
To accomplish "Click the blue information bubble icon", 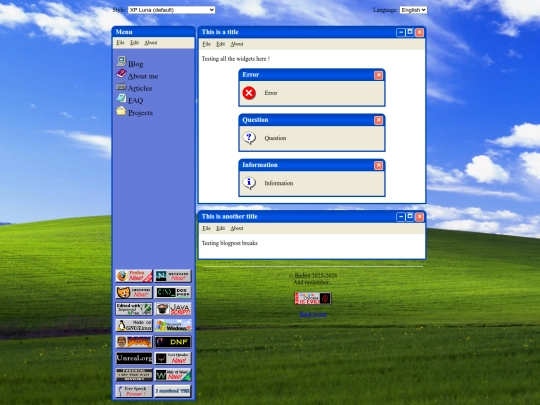I will (x=249, y=183).
